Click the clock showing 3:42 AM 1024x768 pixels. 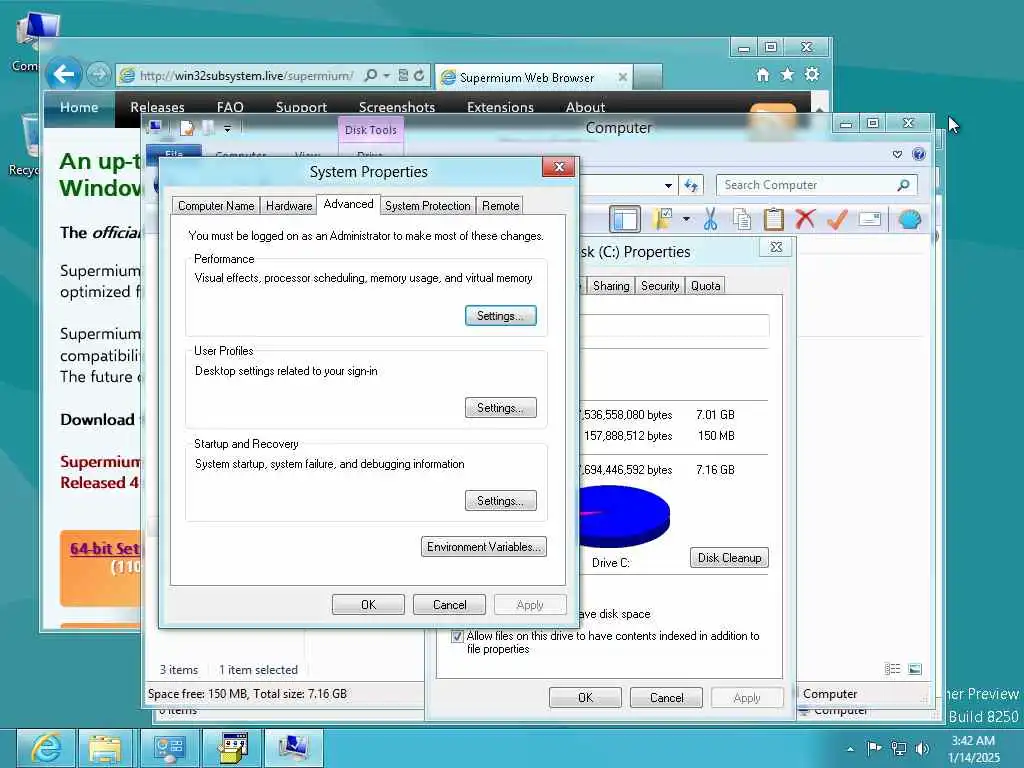coord(973,741)
